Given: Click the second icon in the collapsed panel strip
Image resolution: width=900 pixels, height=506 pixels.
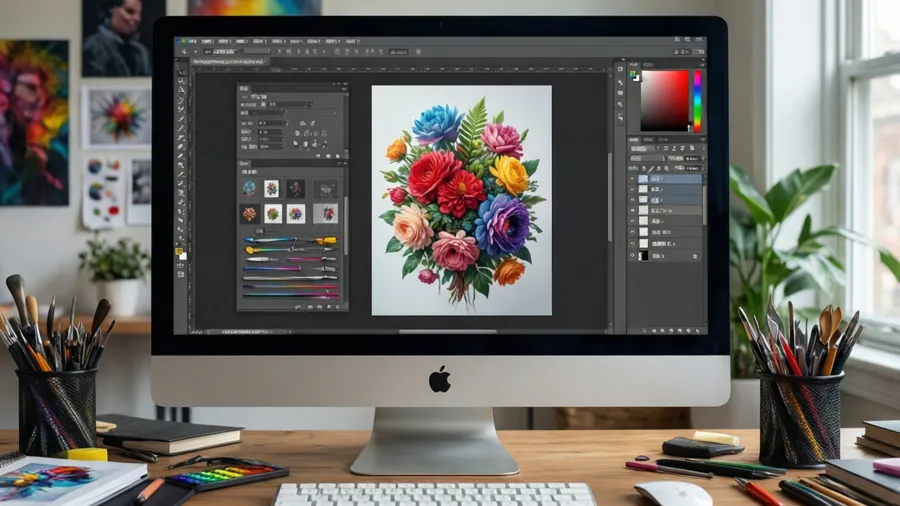Looking at the screenshot, I should click(620, 81).
